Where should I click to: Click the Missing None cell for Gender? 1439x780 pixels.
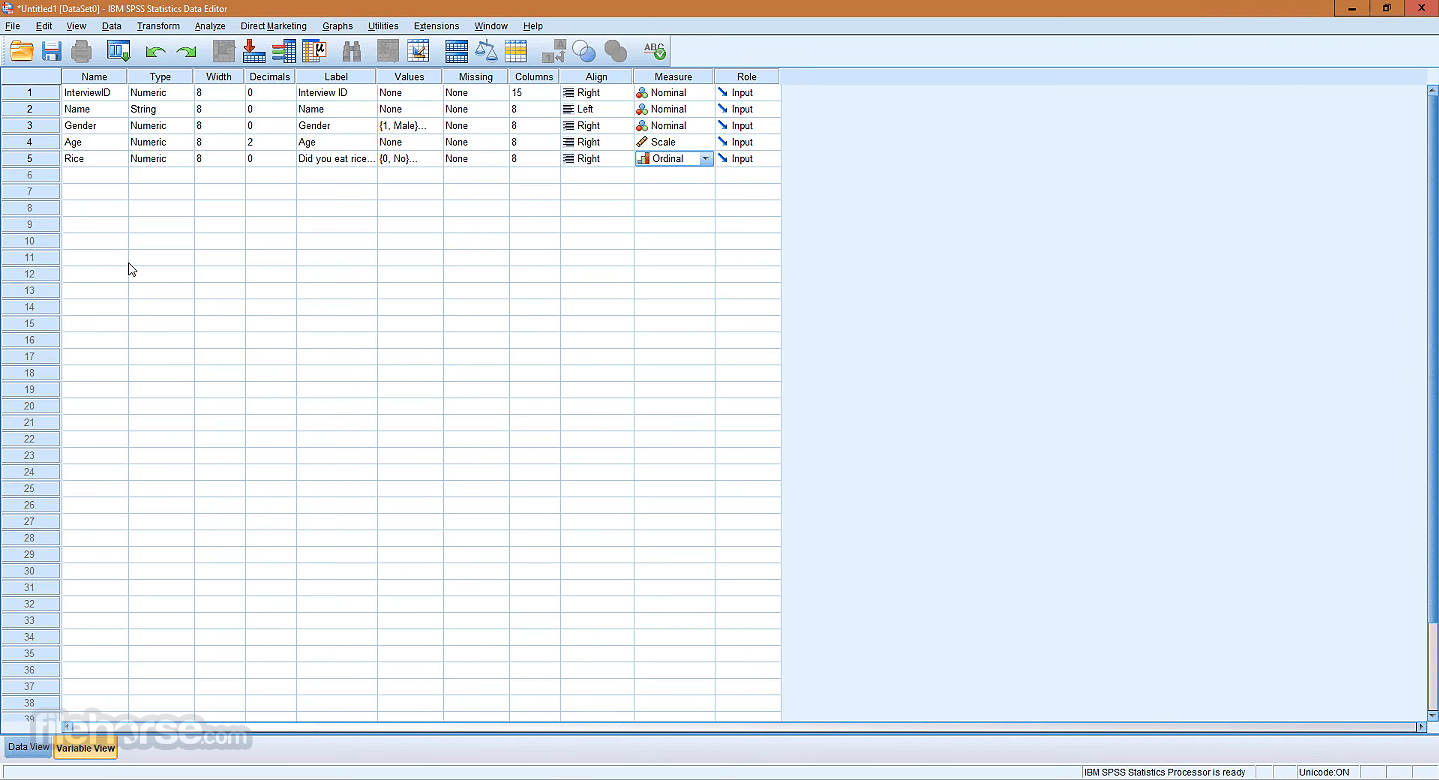(x=476, y=126)
